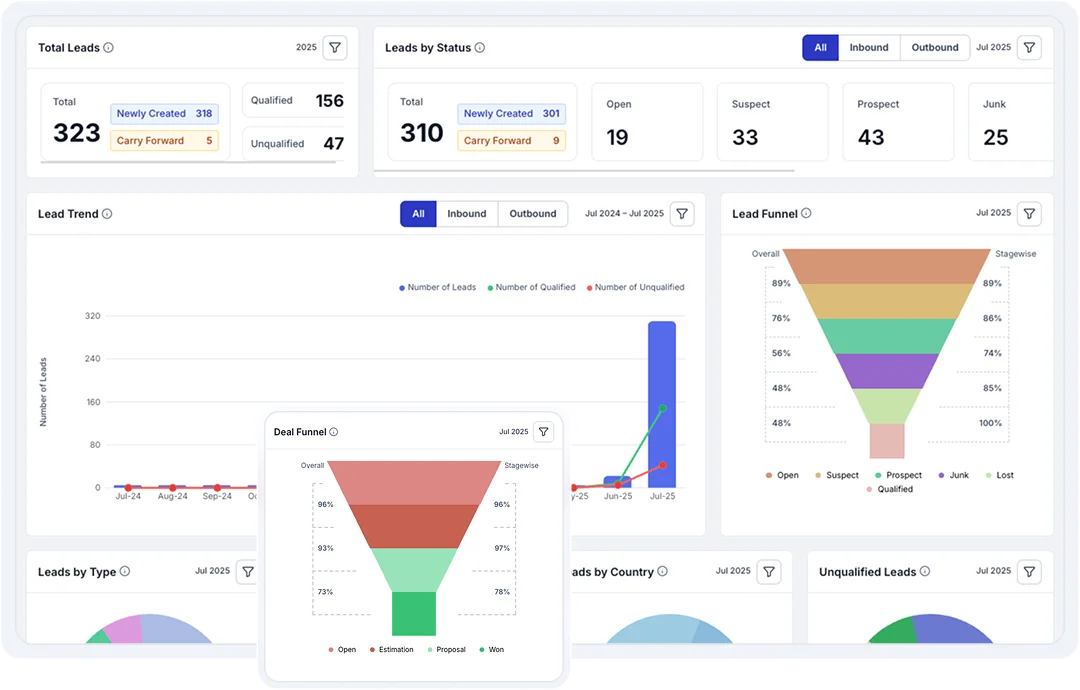
Task: Open the Lead Trend filter icon
Action: point(682,213)
